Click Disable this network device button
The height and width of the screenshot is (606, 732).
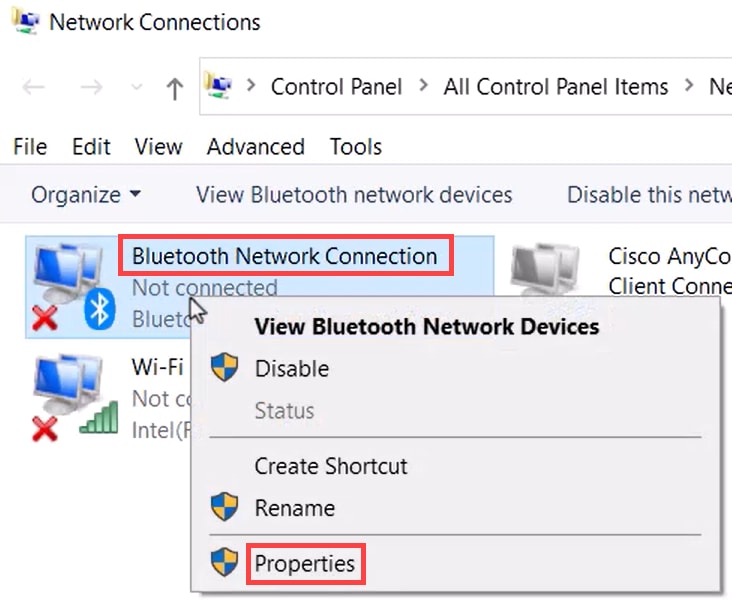pyautogui.click(x=649, y=195)
